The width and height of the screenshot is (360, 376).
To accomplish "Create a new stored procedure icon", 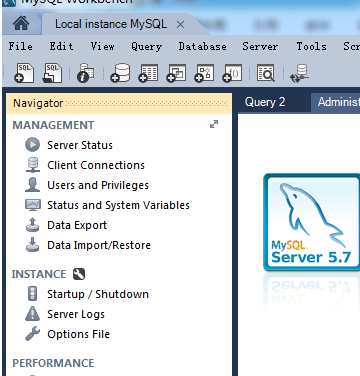I will coord(204,73).
